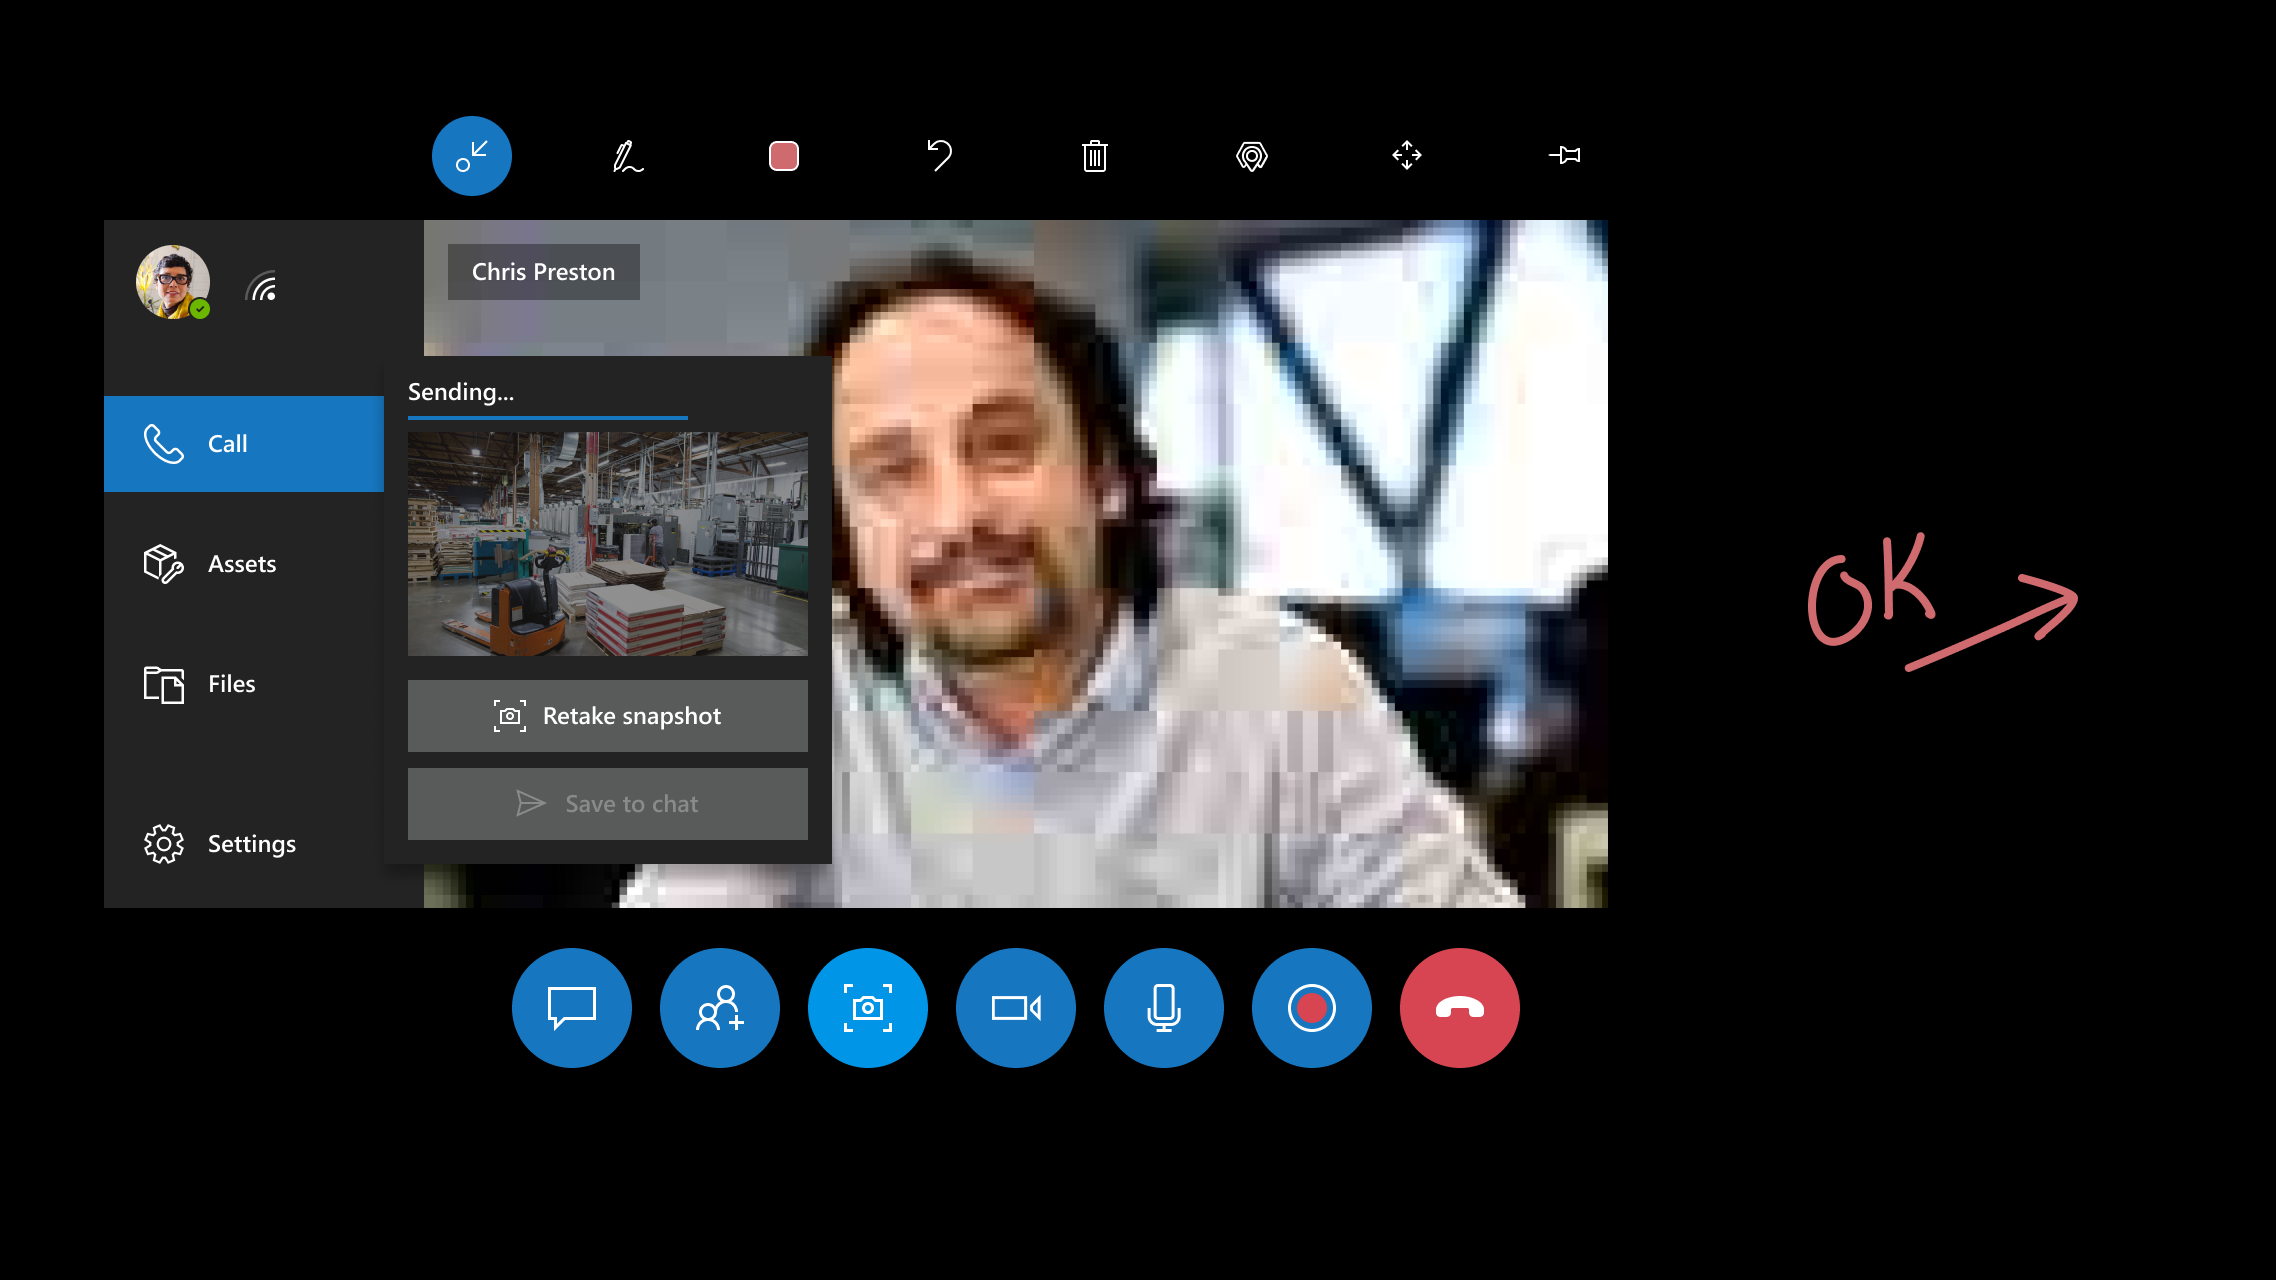Open the Call section

click(x=242, y=442)
